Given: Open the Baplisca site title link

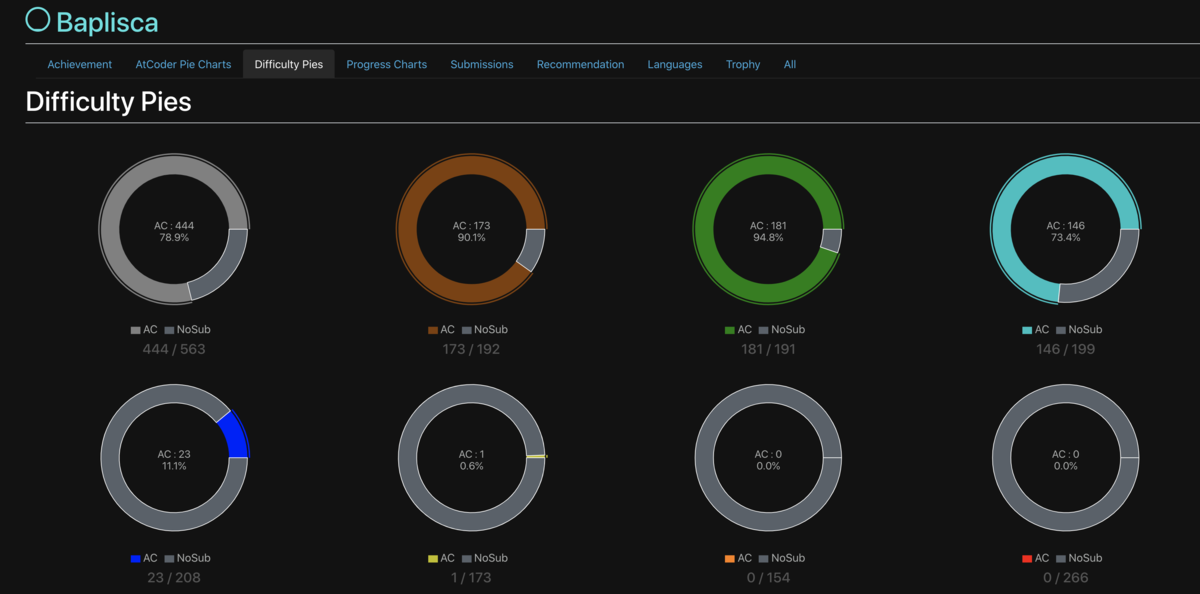Looking at the screenshot, I should click(x=107, y=21).
